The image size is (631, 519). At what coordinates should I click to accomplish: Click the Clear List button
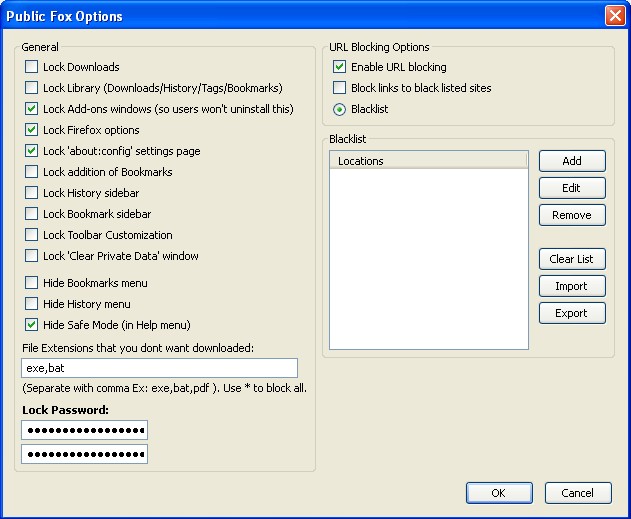(x=572, y=259)
